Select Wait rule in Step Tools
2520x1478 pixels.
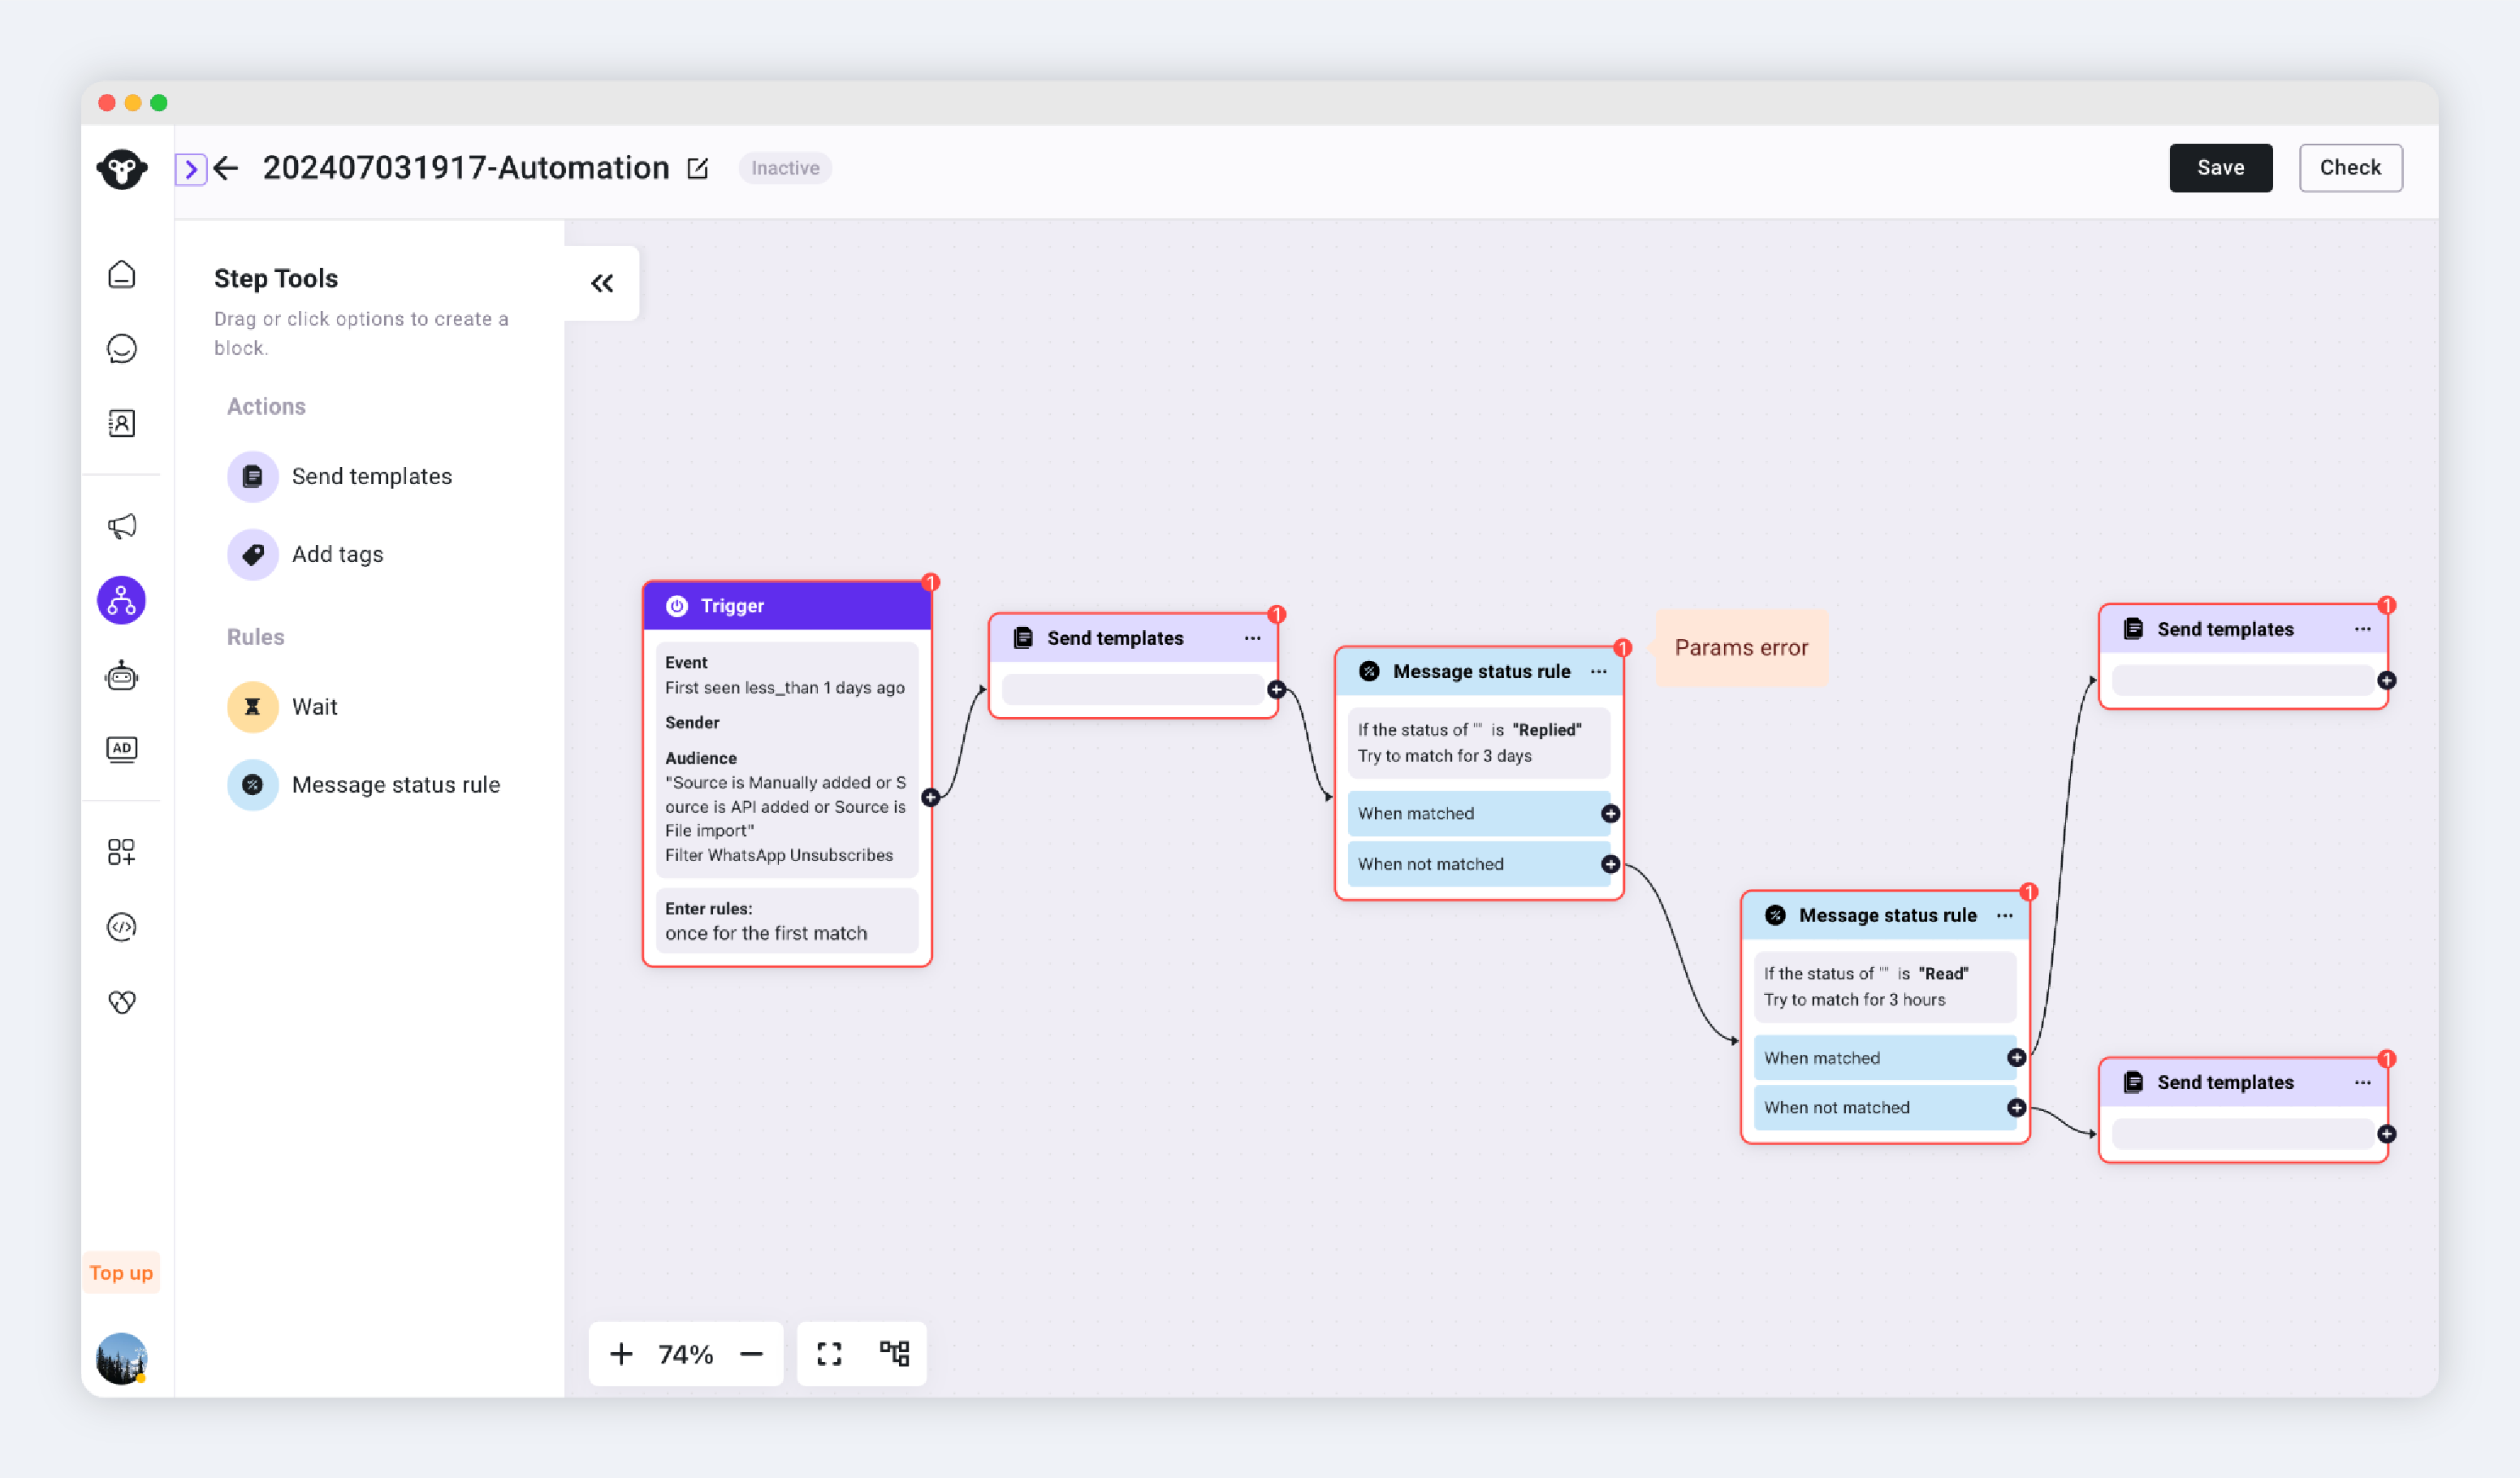pyautogui.click(x=314, y=706)
